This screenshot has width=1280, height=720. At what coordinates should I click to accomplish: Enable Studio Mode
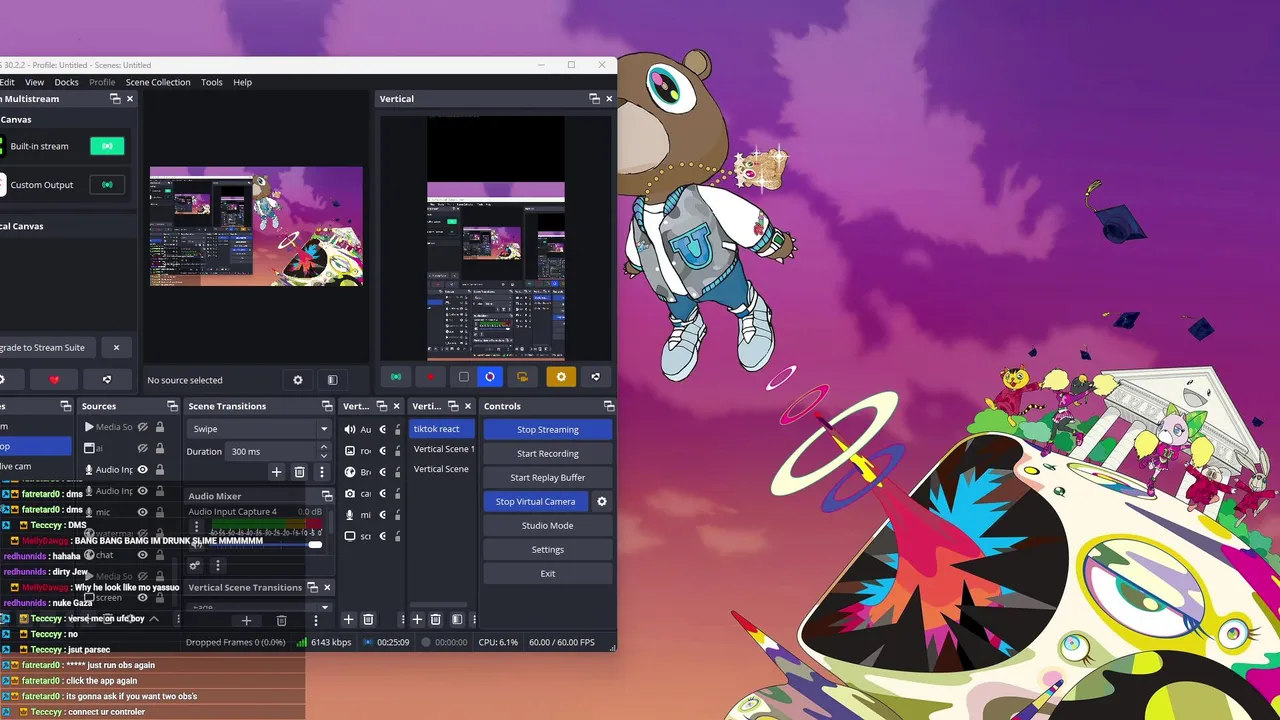pos(548,525)
